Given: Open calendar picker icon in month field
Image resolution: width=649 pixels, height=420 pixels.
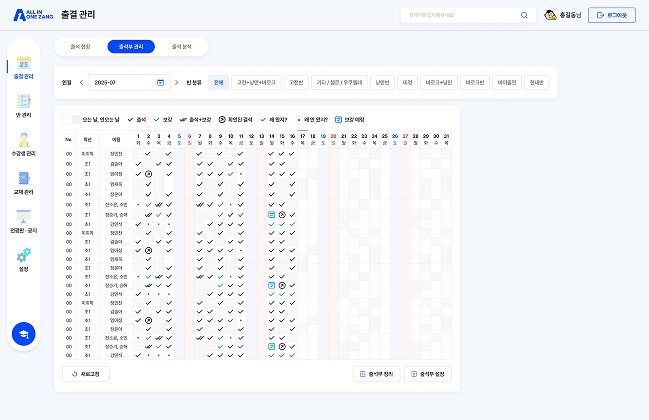Looking at the screenshot, I should (x=161, y=83).
